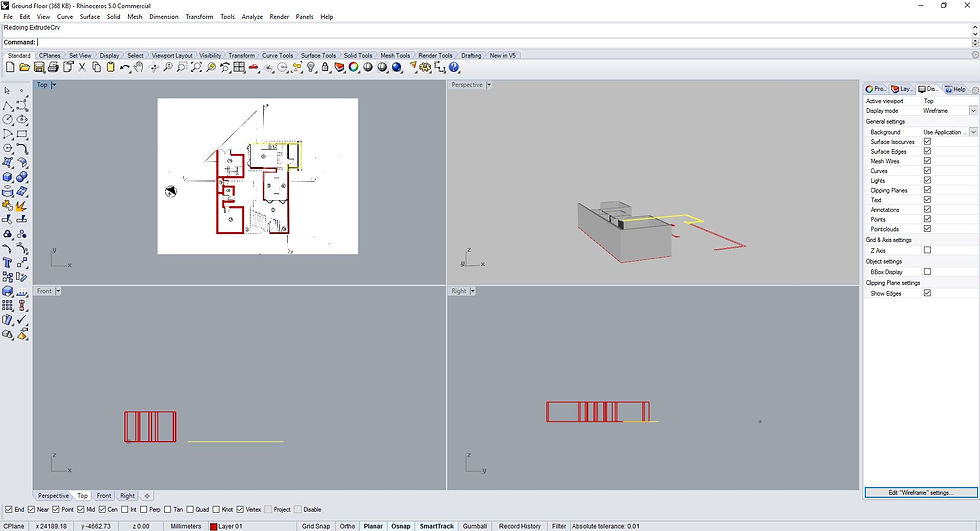The width and height of the screenshot is (980, 531).
Task: Open the Top viewport title dropdown arrow
Action: 54,85
